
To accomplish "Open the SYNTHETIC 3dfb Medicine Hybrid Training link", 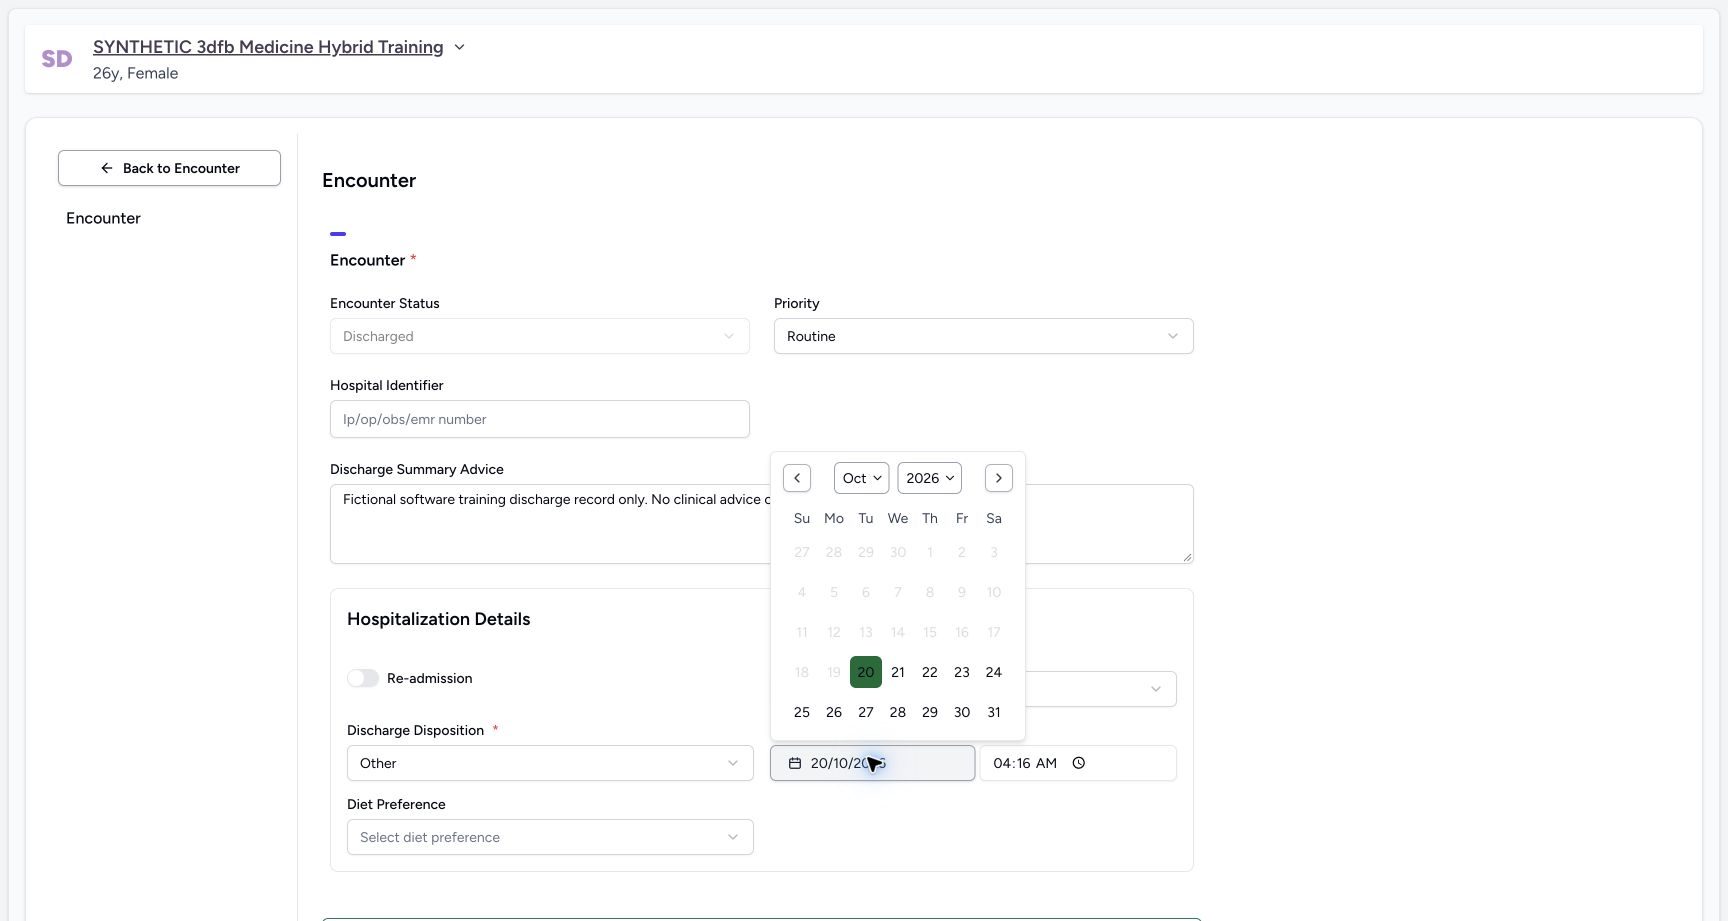I will click(268, 47).
